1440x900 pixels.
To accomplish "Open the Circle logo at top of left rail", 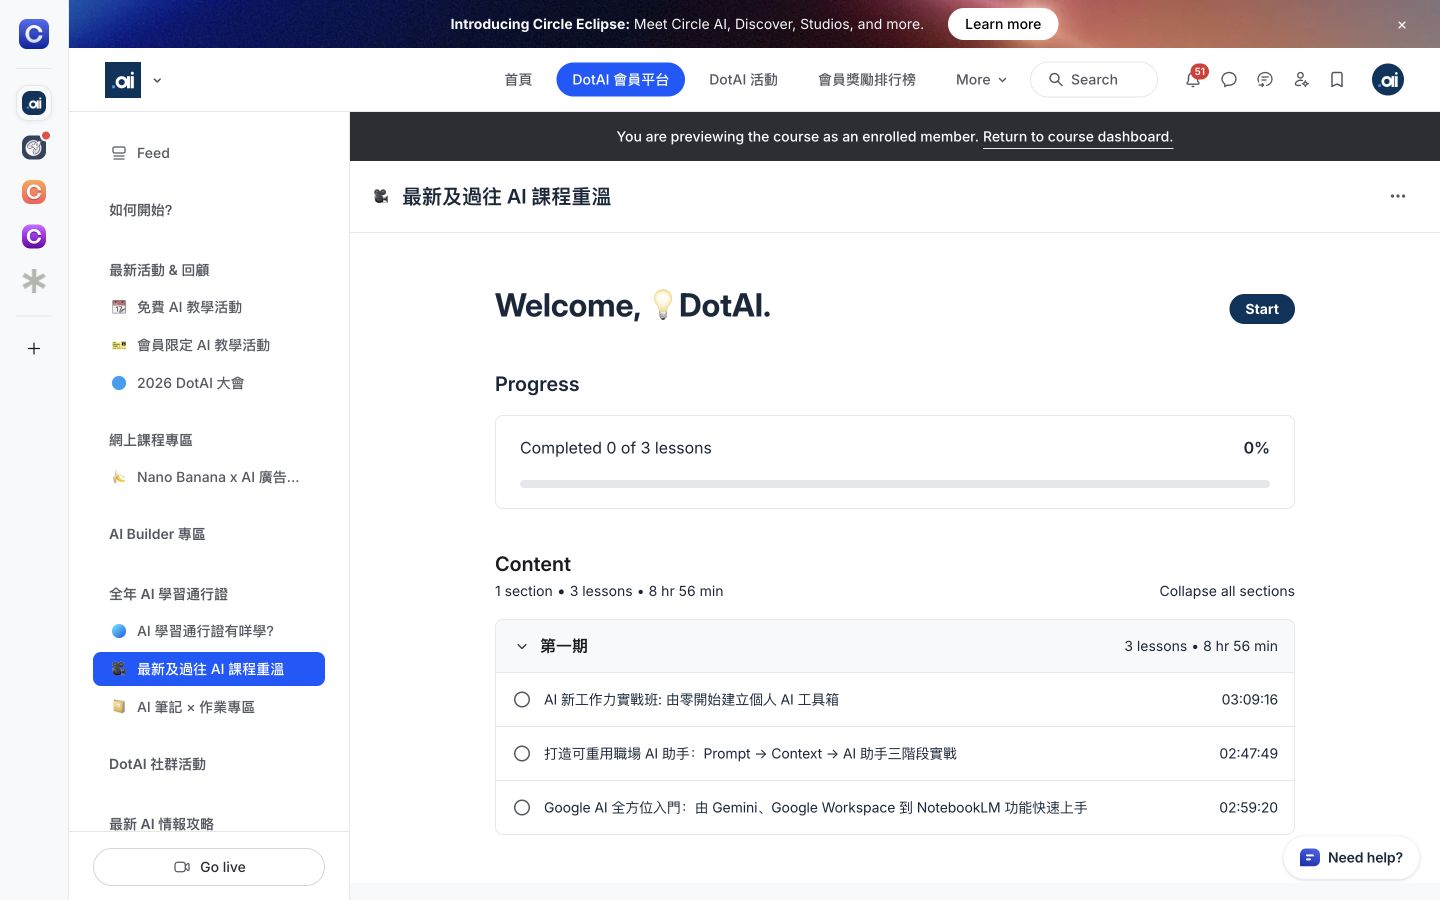I will (x=34, y=34).
